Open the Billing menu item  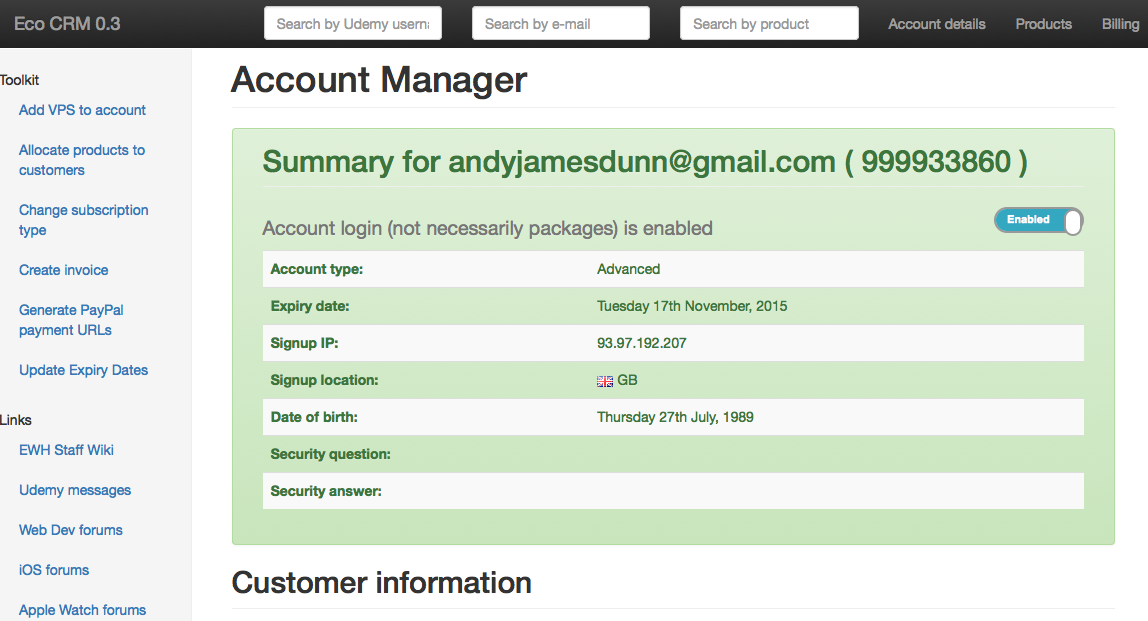point(1120,24)
